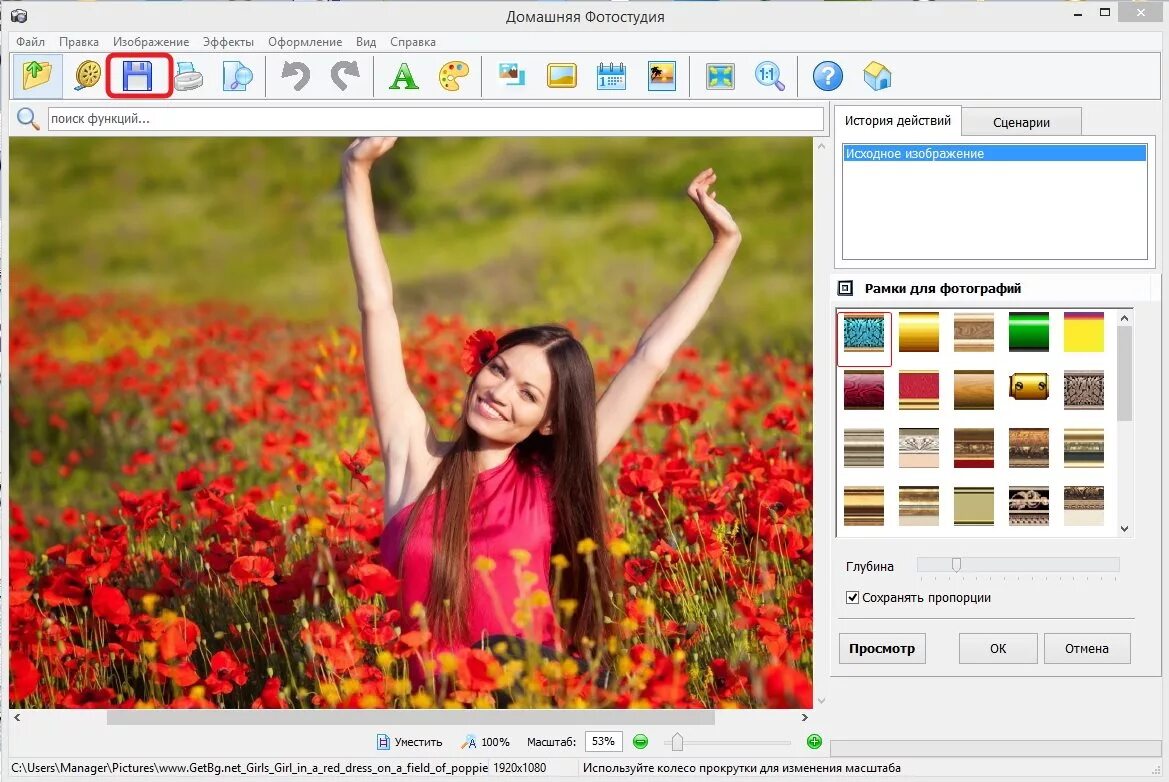
Task: Open the Эффекты menu
Action: click(228, 42)
